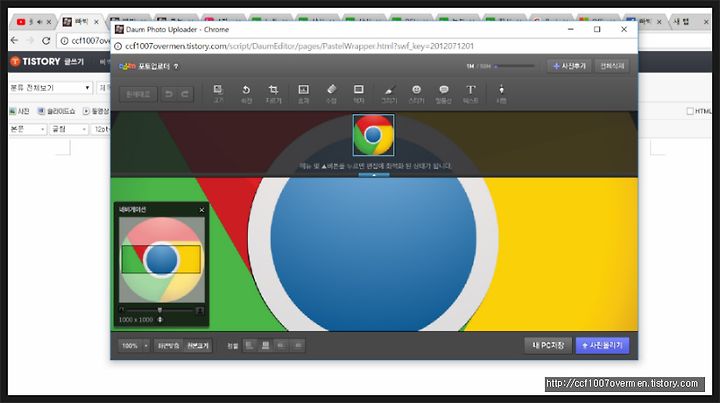Screen dimensions: 720x403
Task: Enable the HTML checkbox
Action: (x=690, y=111)
